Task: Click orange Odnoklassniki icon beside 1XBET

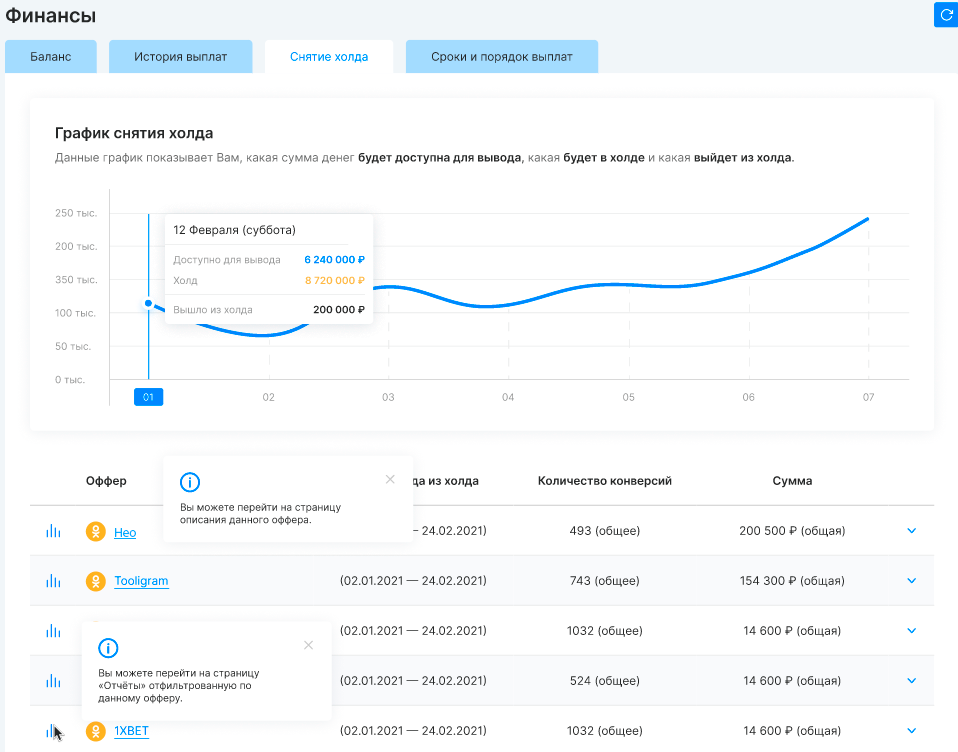Action: click(x=95, y=731)
